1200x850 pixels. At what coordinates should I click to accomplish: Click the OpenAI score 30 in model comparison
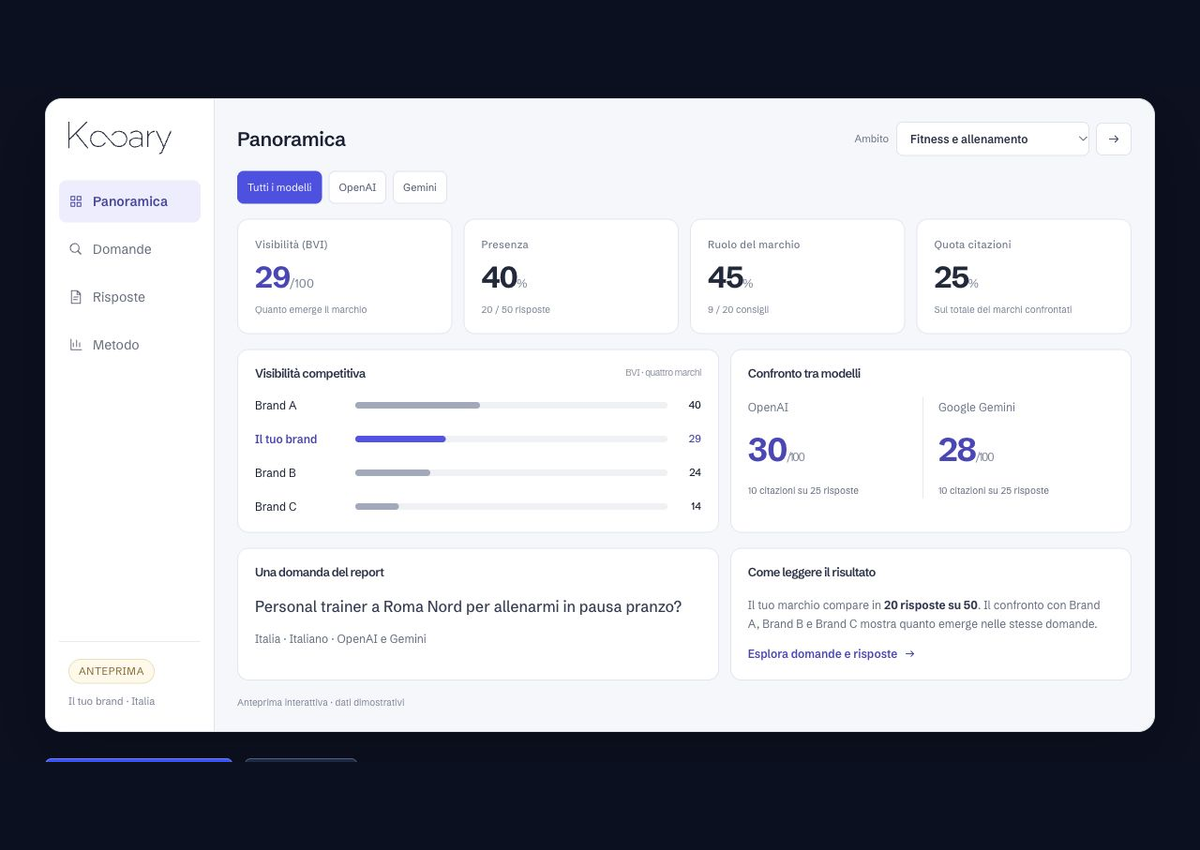tap(767, 450)
